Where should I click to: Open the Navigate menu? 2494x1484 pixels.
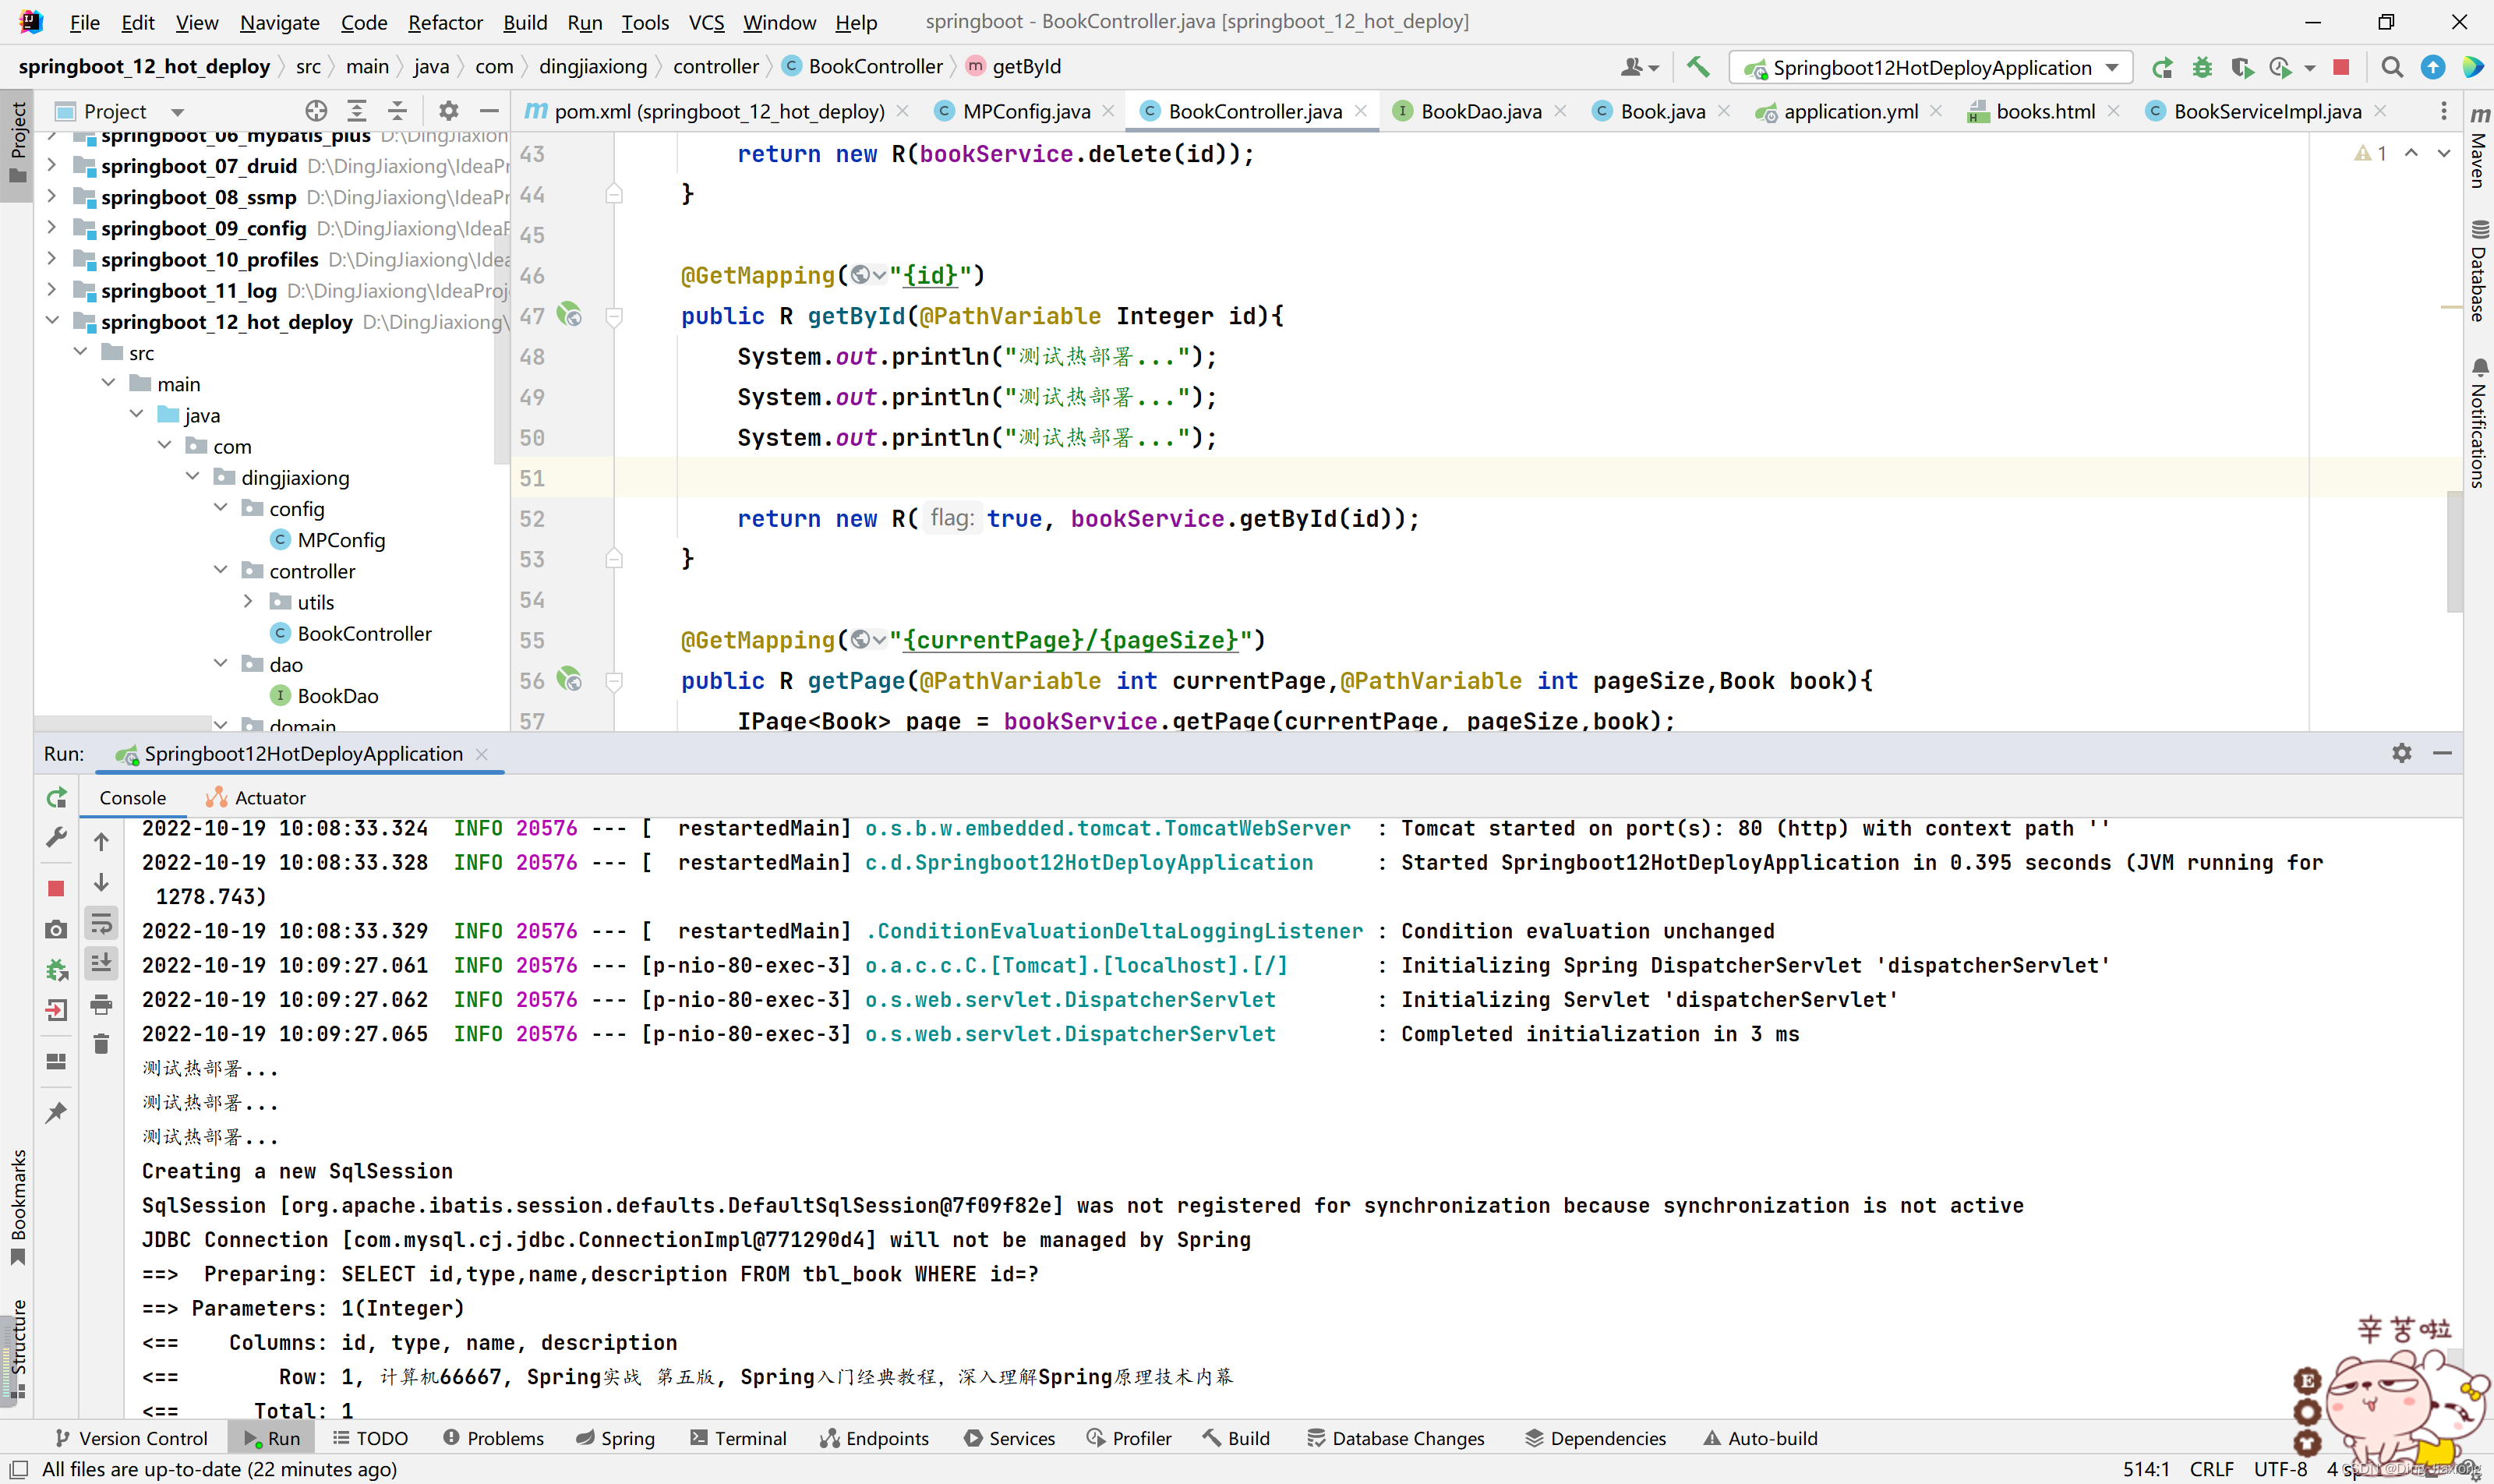pos(279,22)
